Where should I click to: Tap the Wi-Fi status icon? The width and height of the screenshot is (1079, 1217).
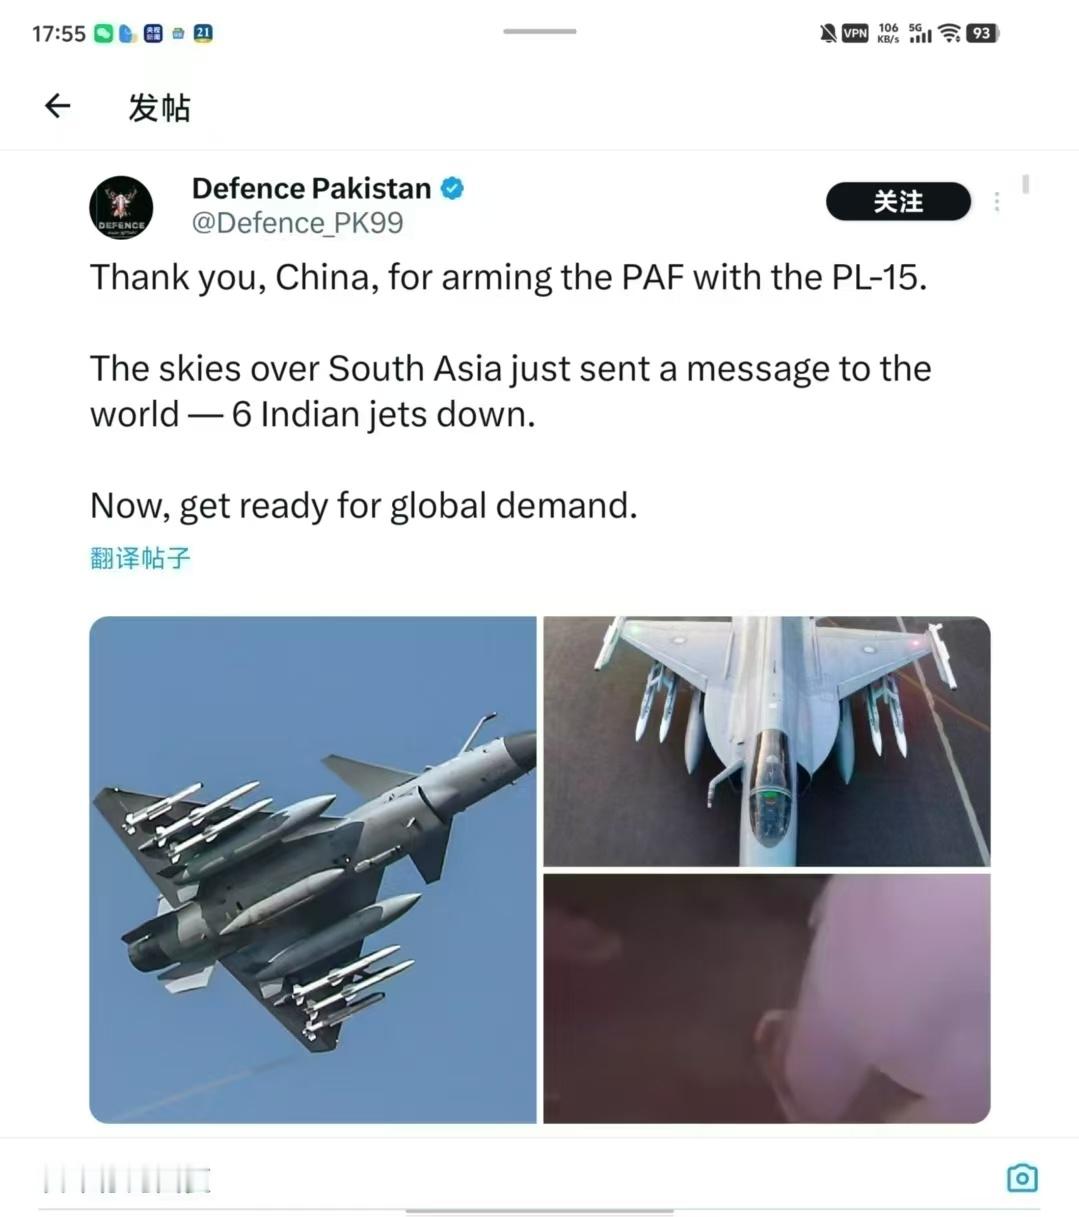pos(950,33)
